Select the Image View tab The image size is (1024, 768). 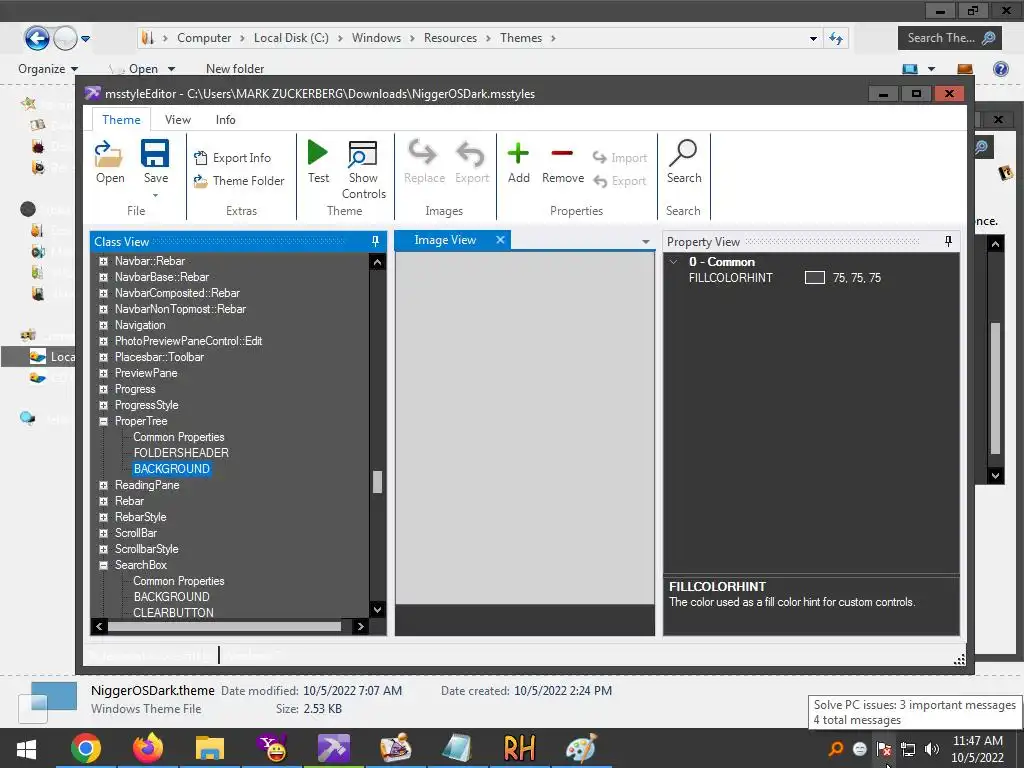[x=445, y=240]
